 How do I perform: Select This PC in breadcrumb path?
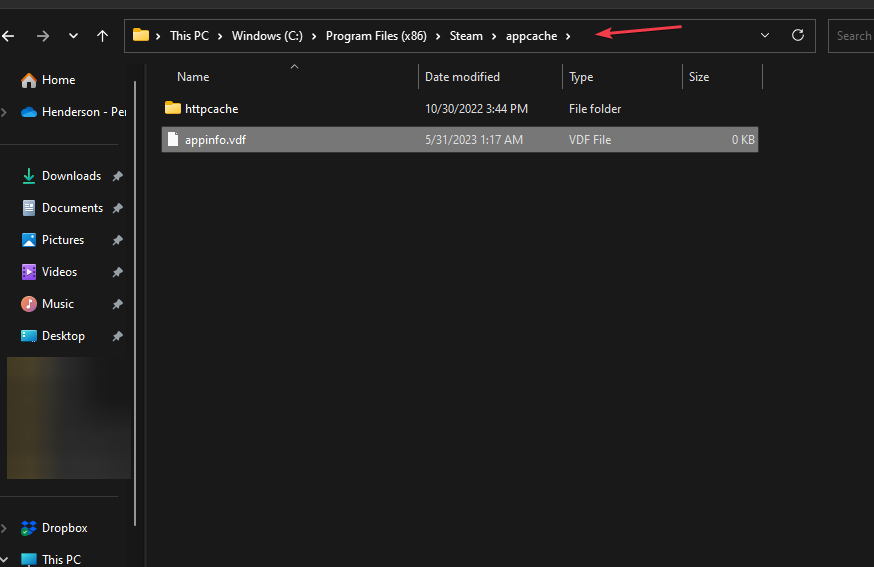(190, 36)
